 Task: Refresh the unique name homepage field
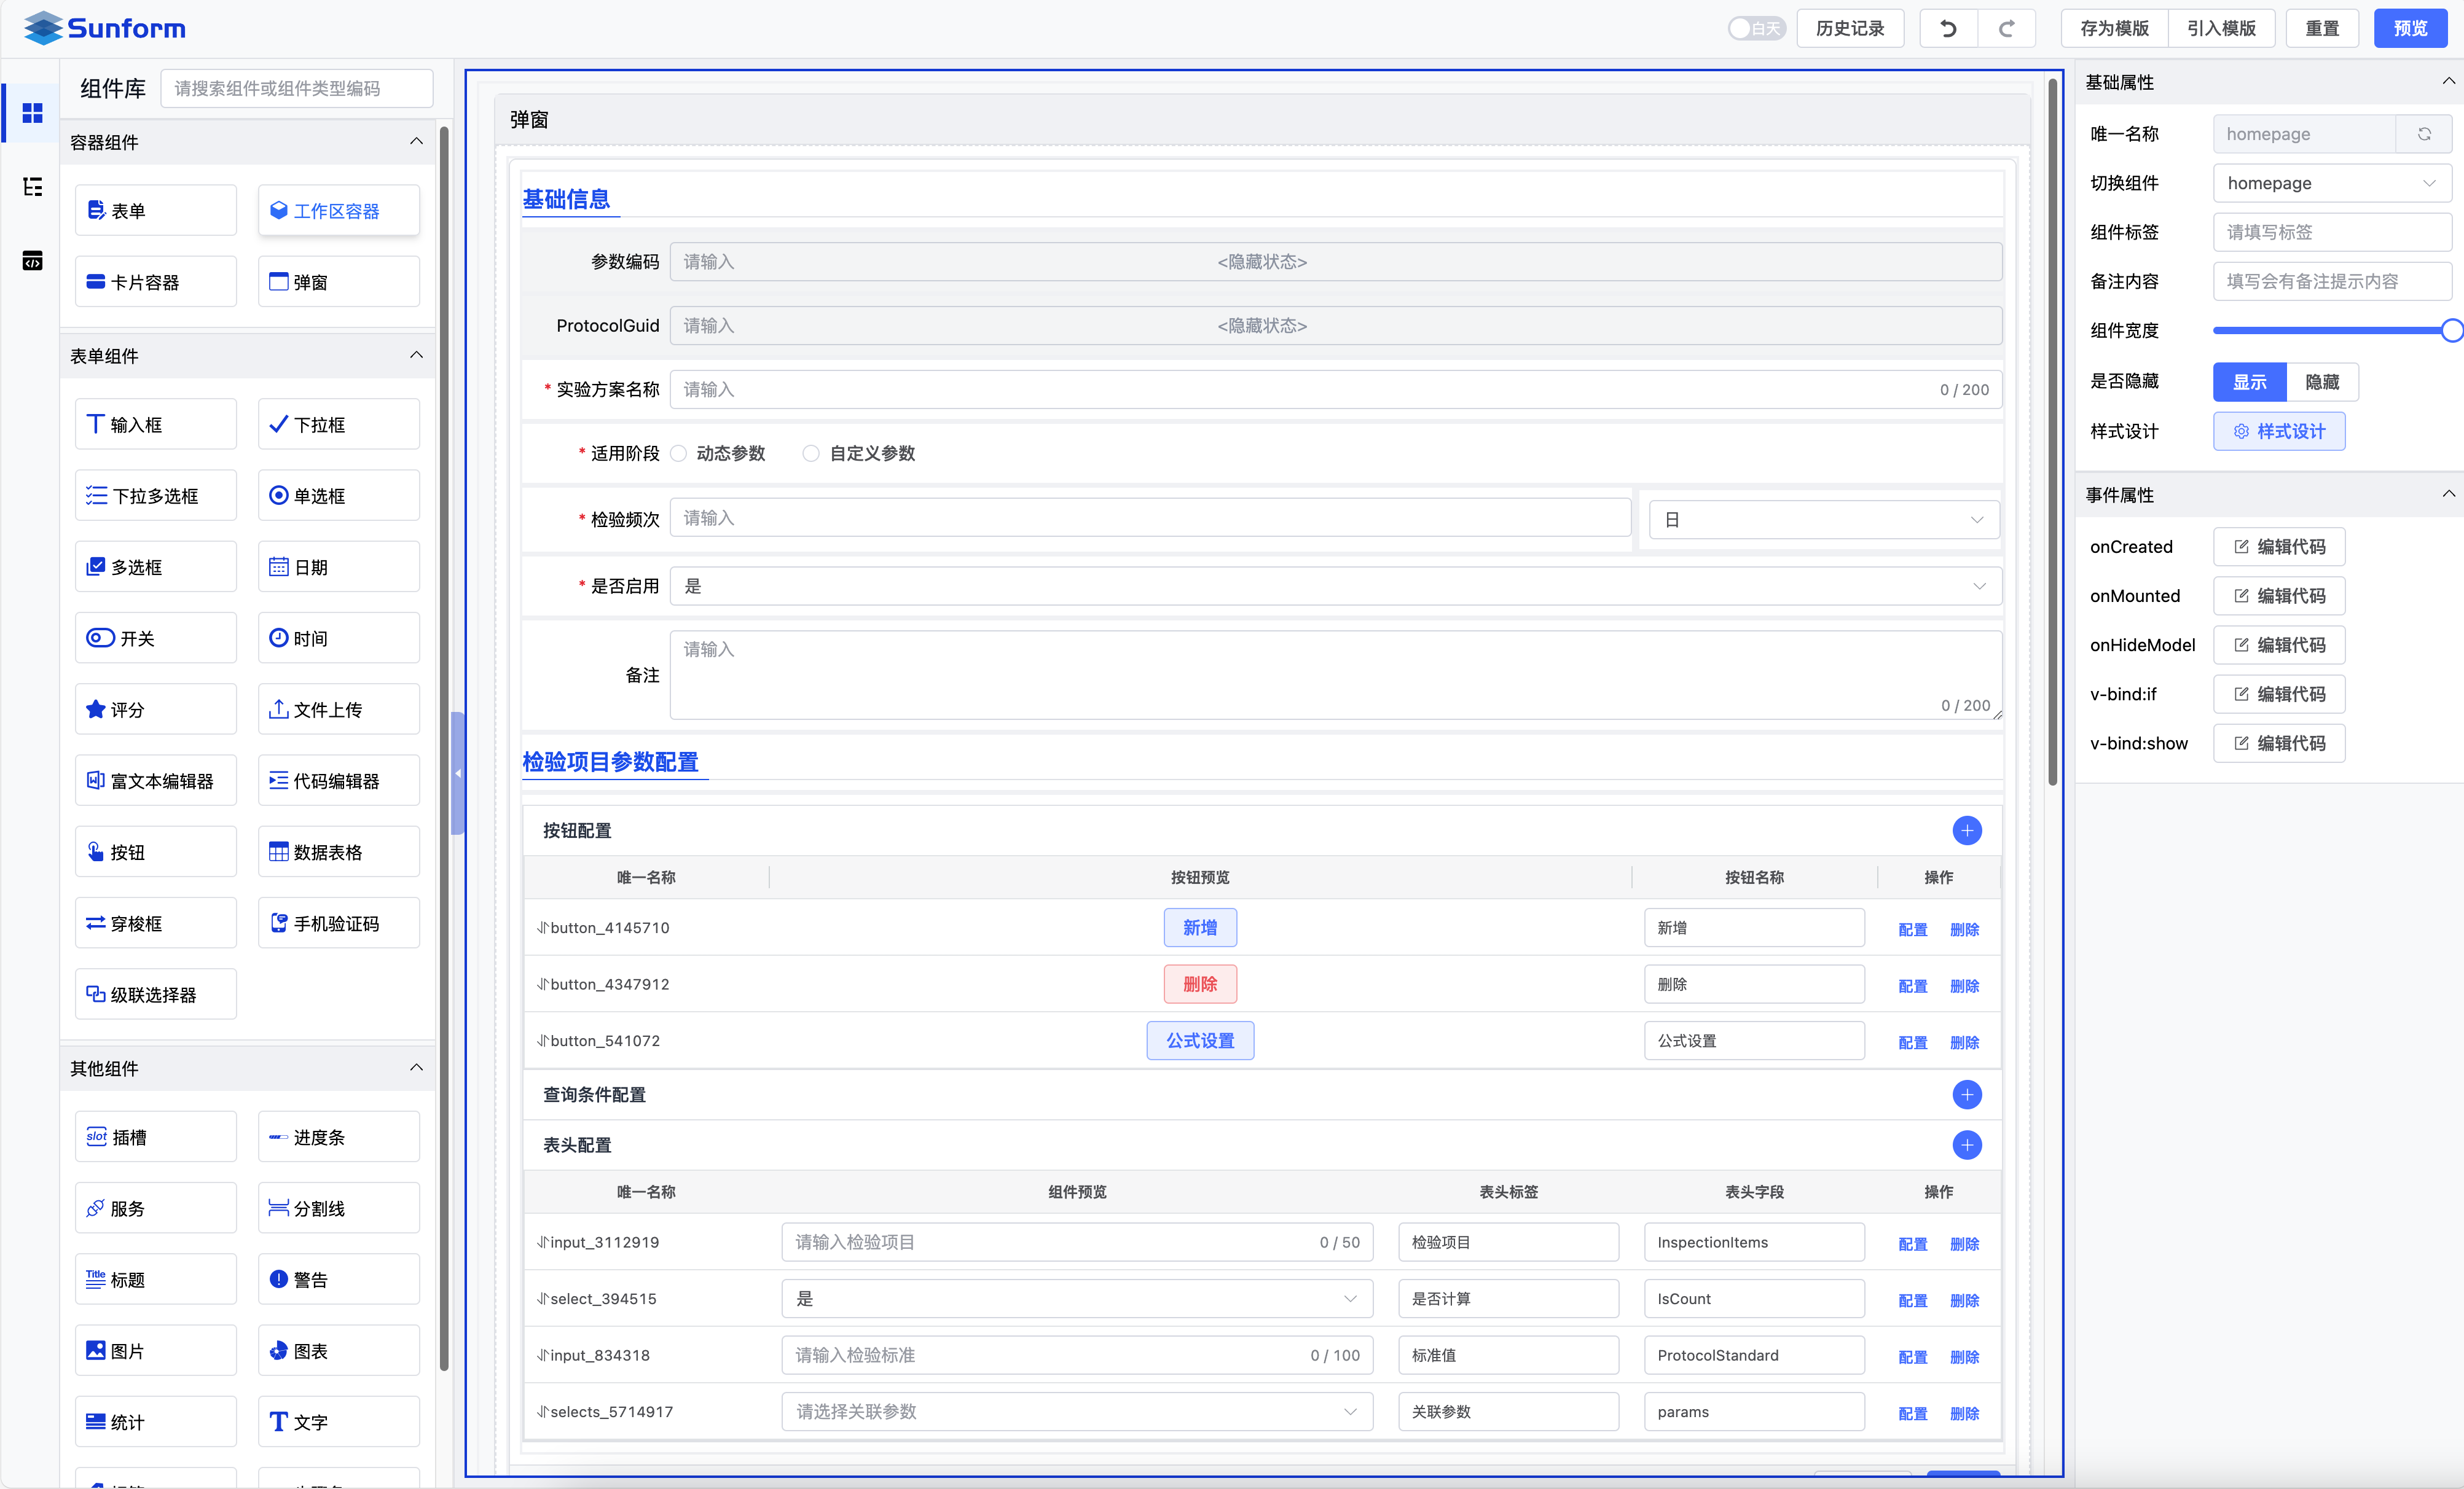tap(2424, 134)
